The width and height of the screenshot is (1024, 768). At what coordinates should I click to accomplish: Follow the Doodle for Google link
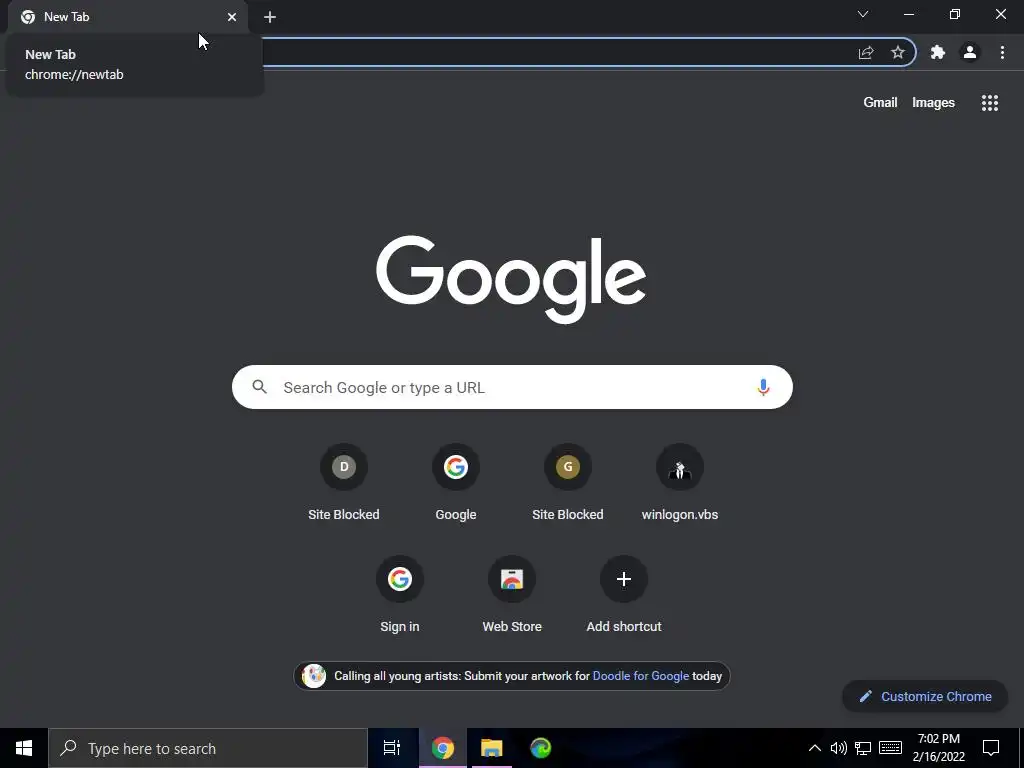click(641, 676)
